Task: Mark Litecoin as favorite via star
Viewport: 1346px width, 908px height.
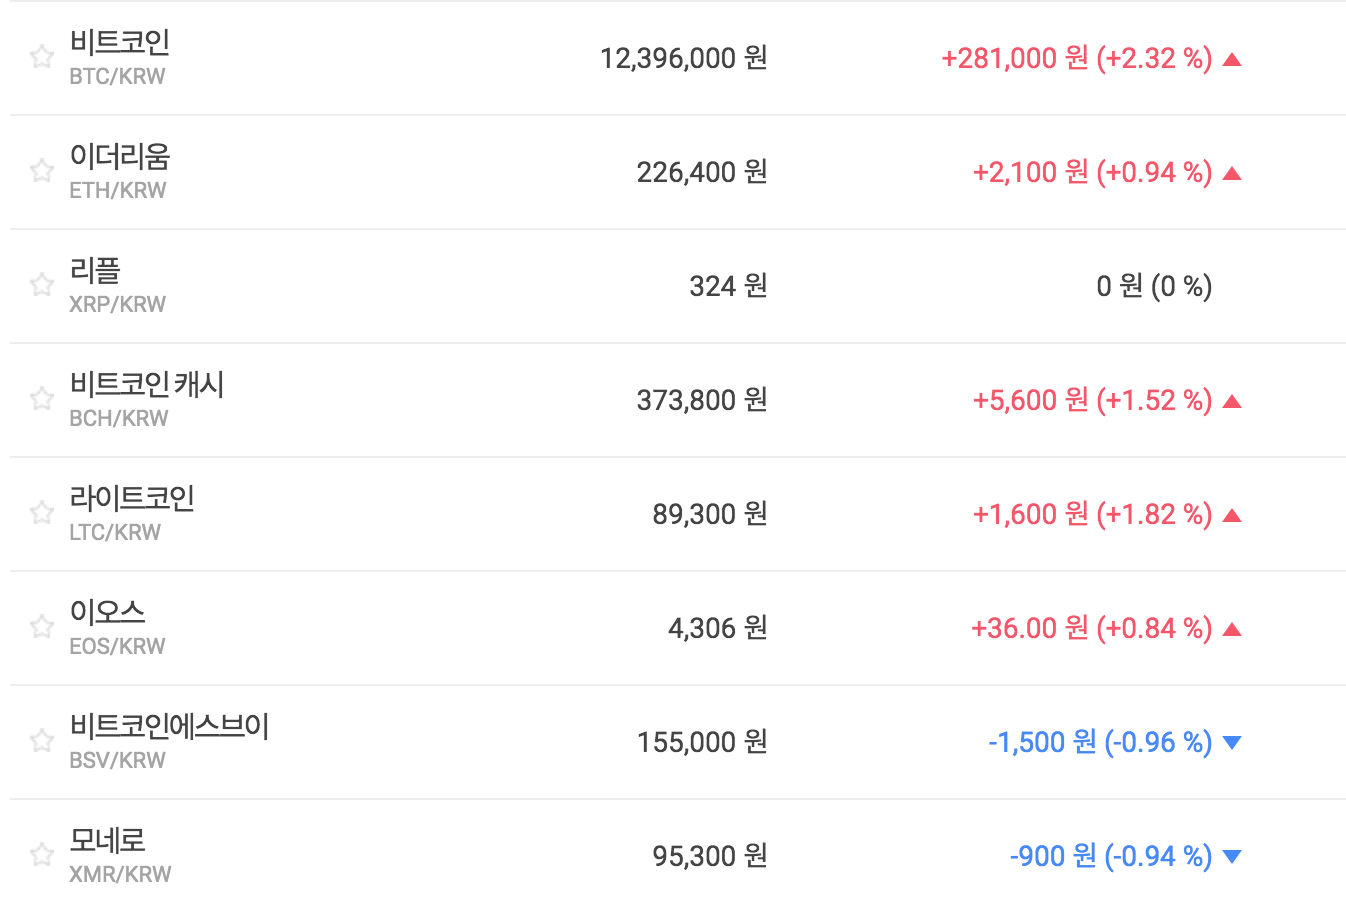Action: 41,513
